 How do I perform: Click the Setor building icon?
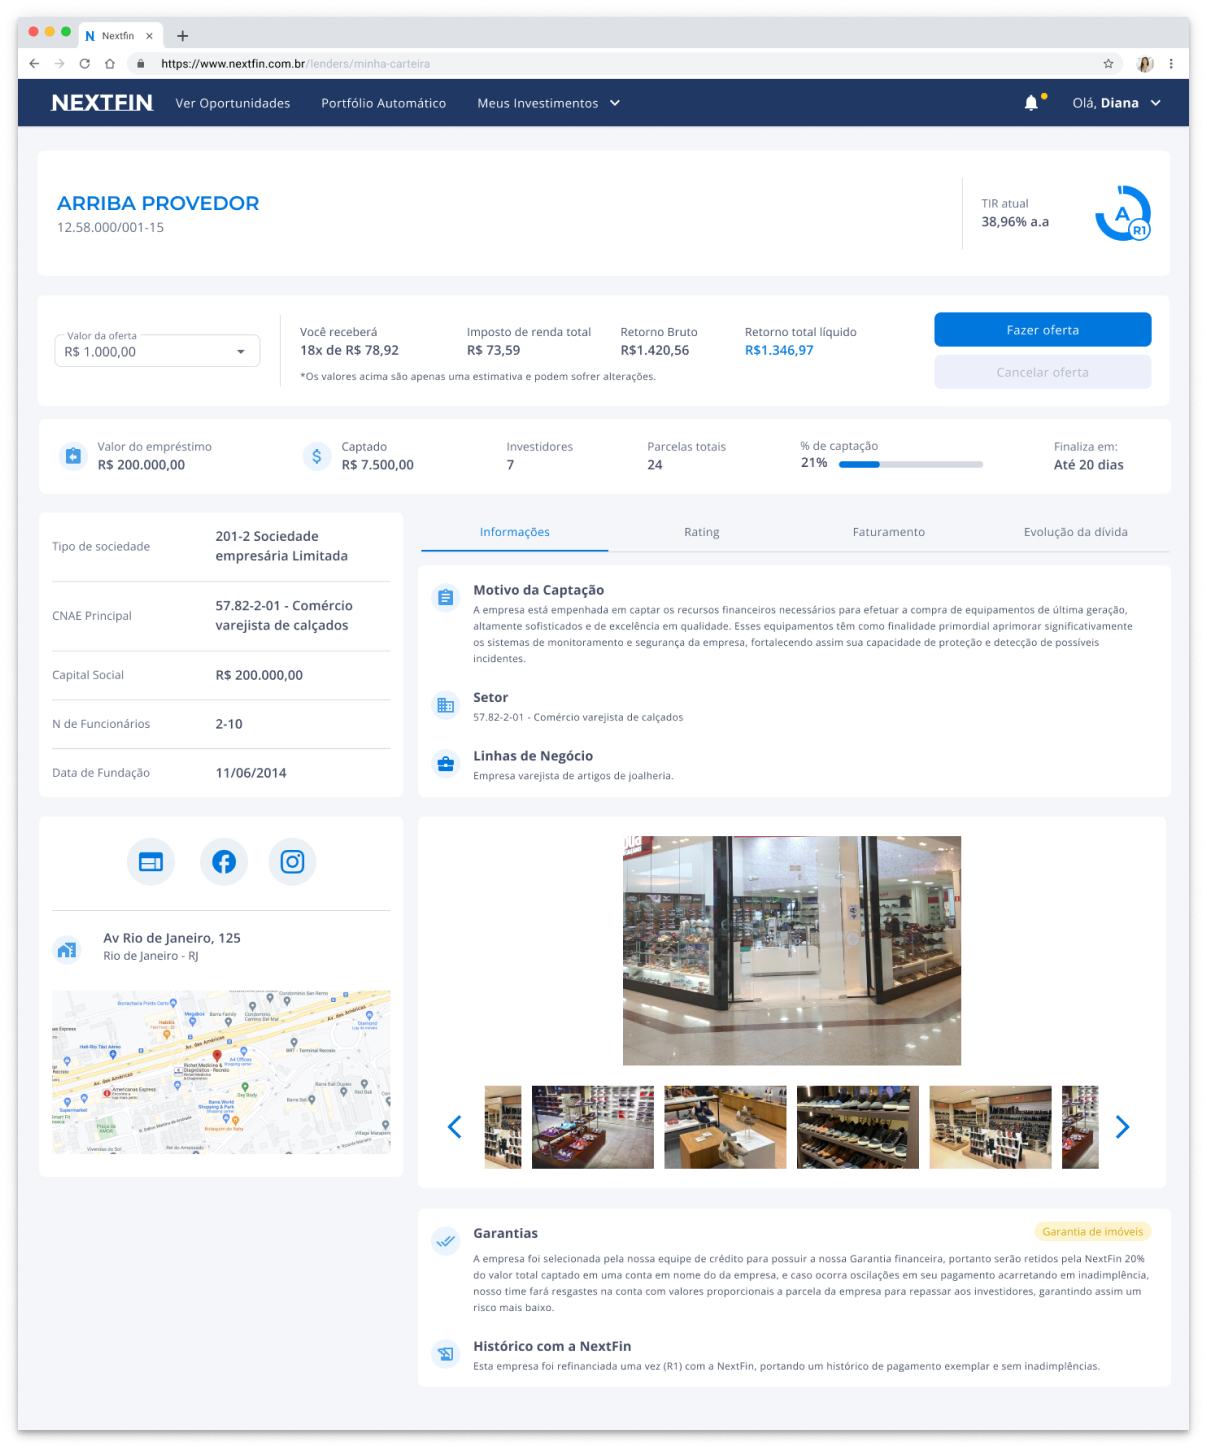tap(446, 705)
